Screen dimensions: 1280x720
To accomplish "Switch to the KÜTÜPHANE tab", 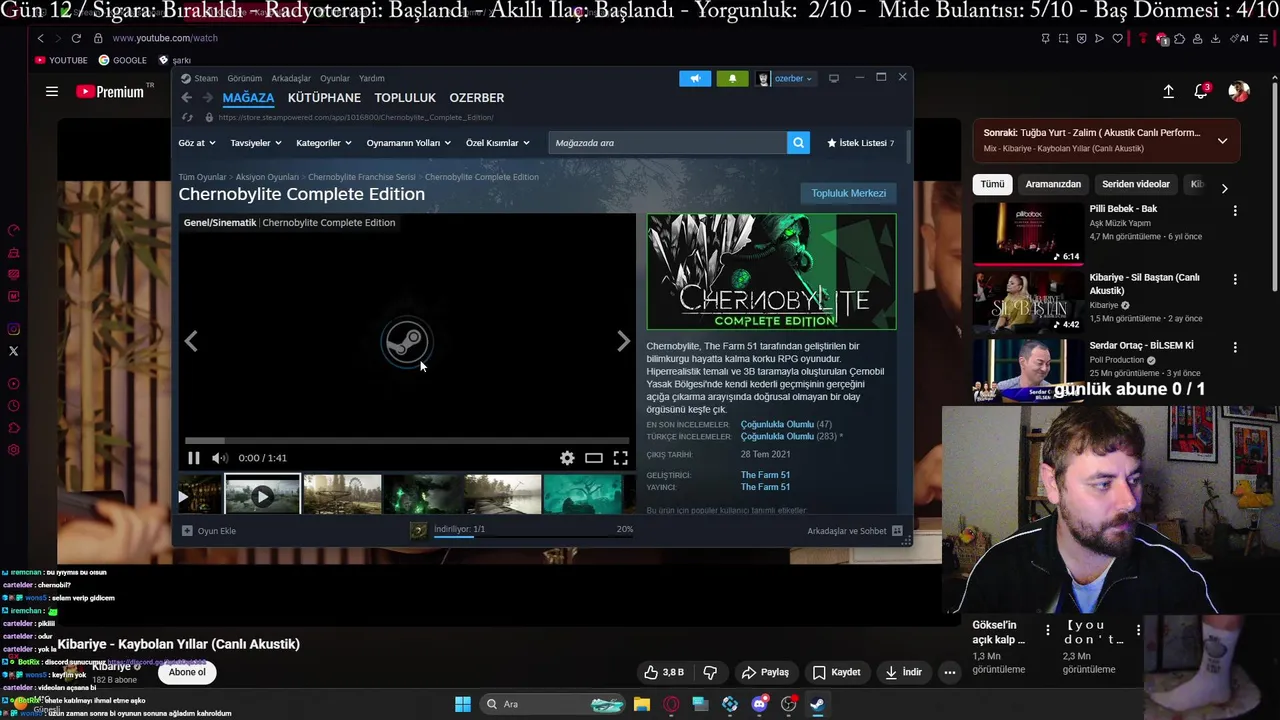I will [x=324, y=98].
